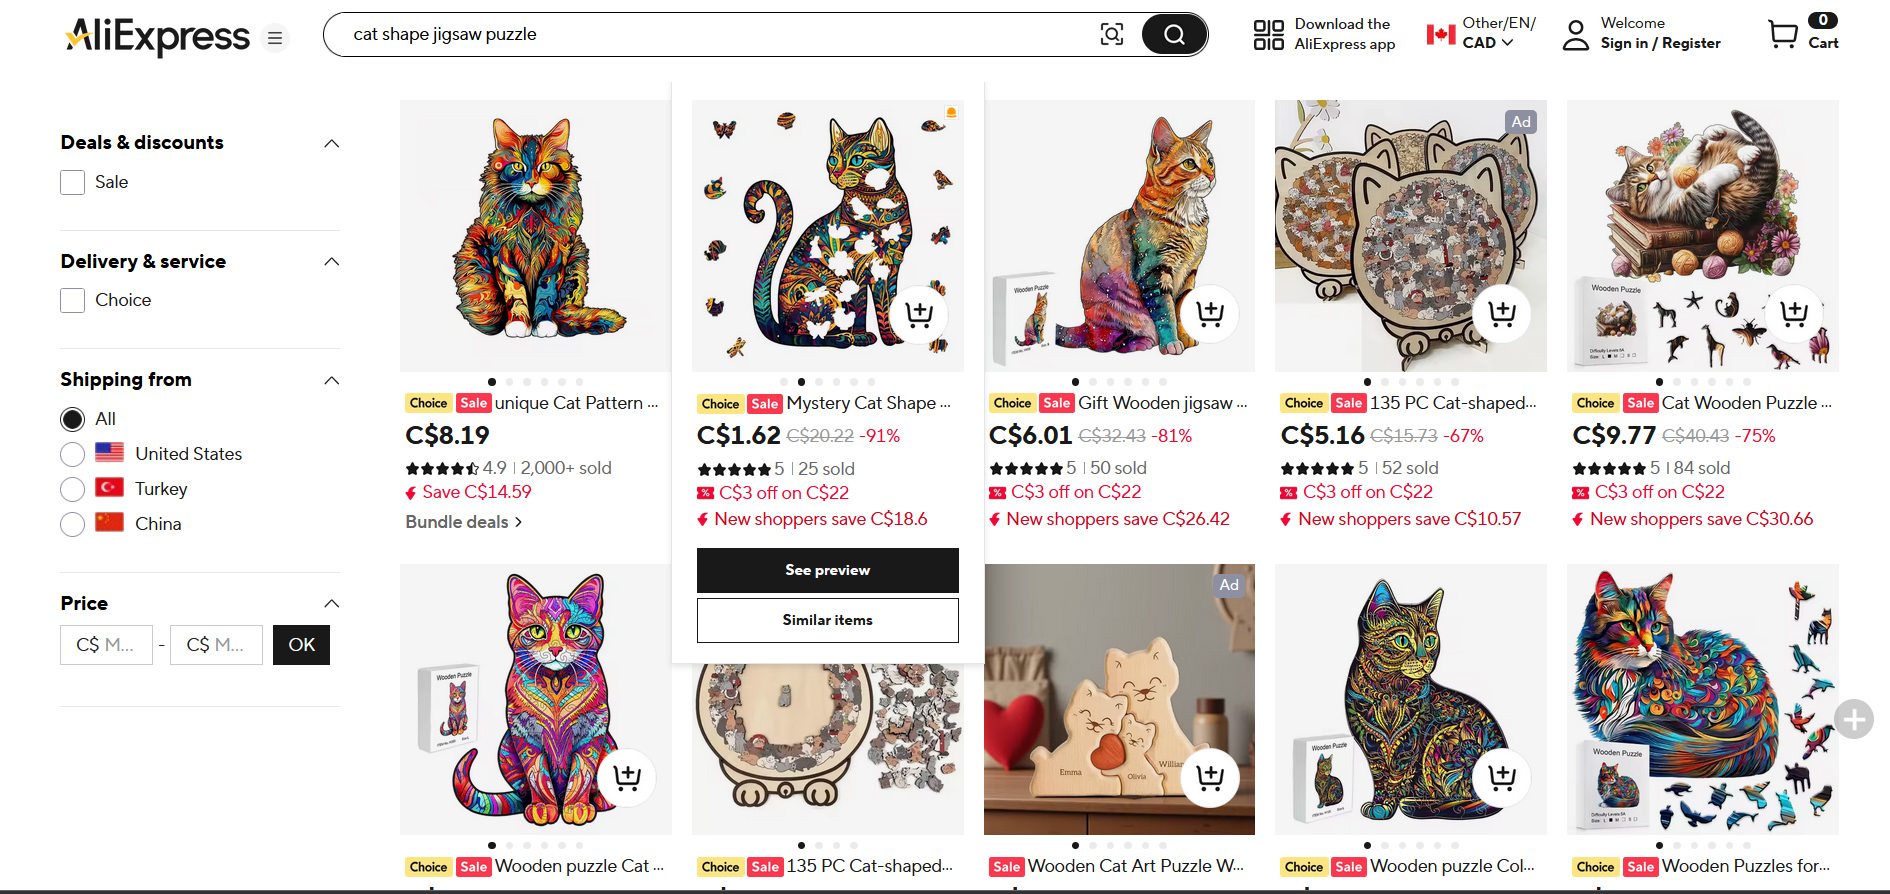Open the hamburger menu beside the logo
1890x894 pixels.
(274, 37)
